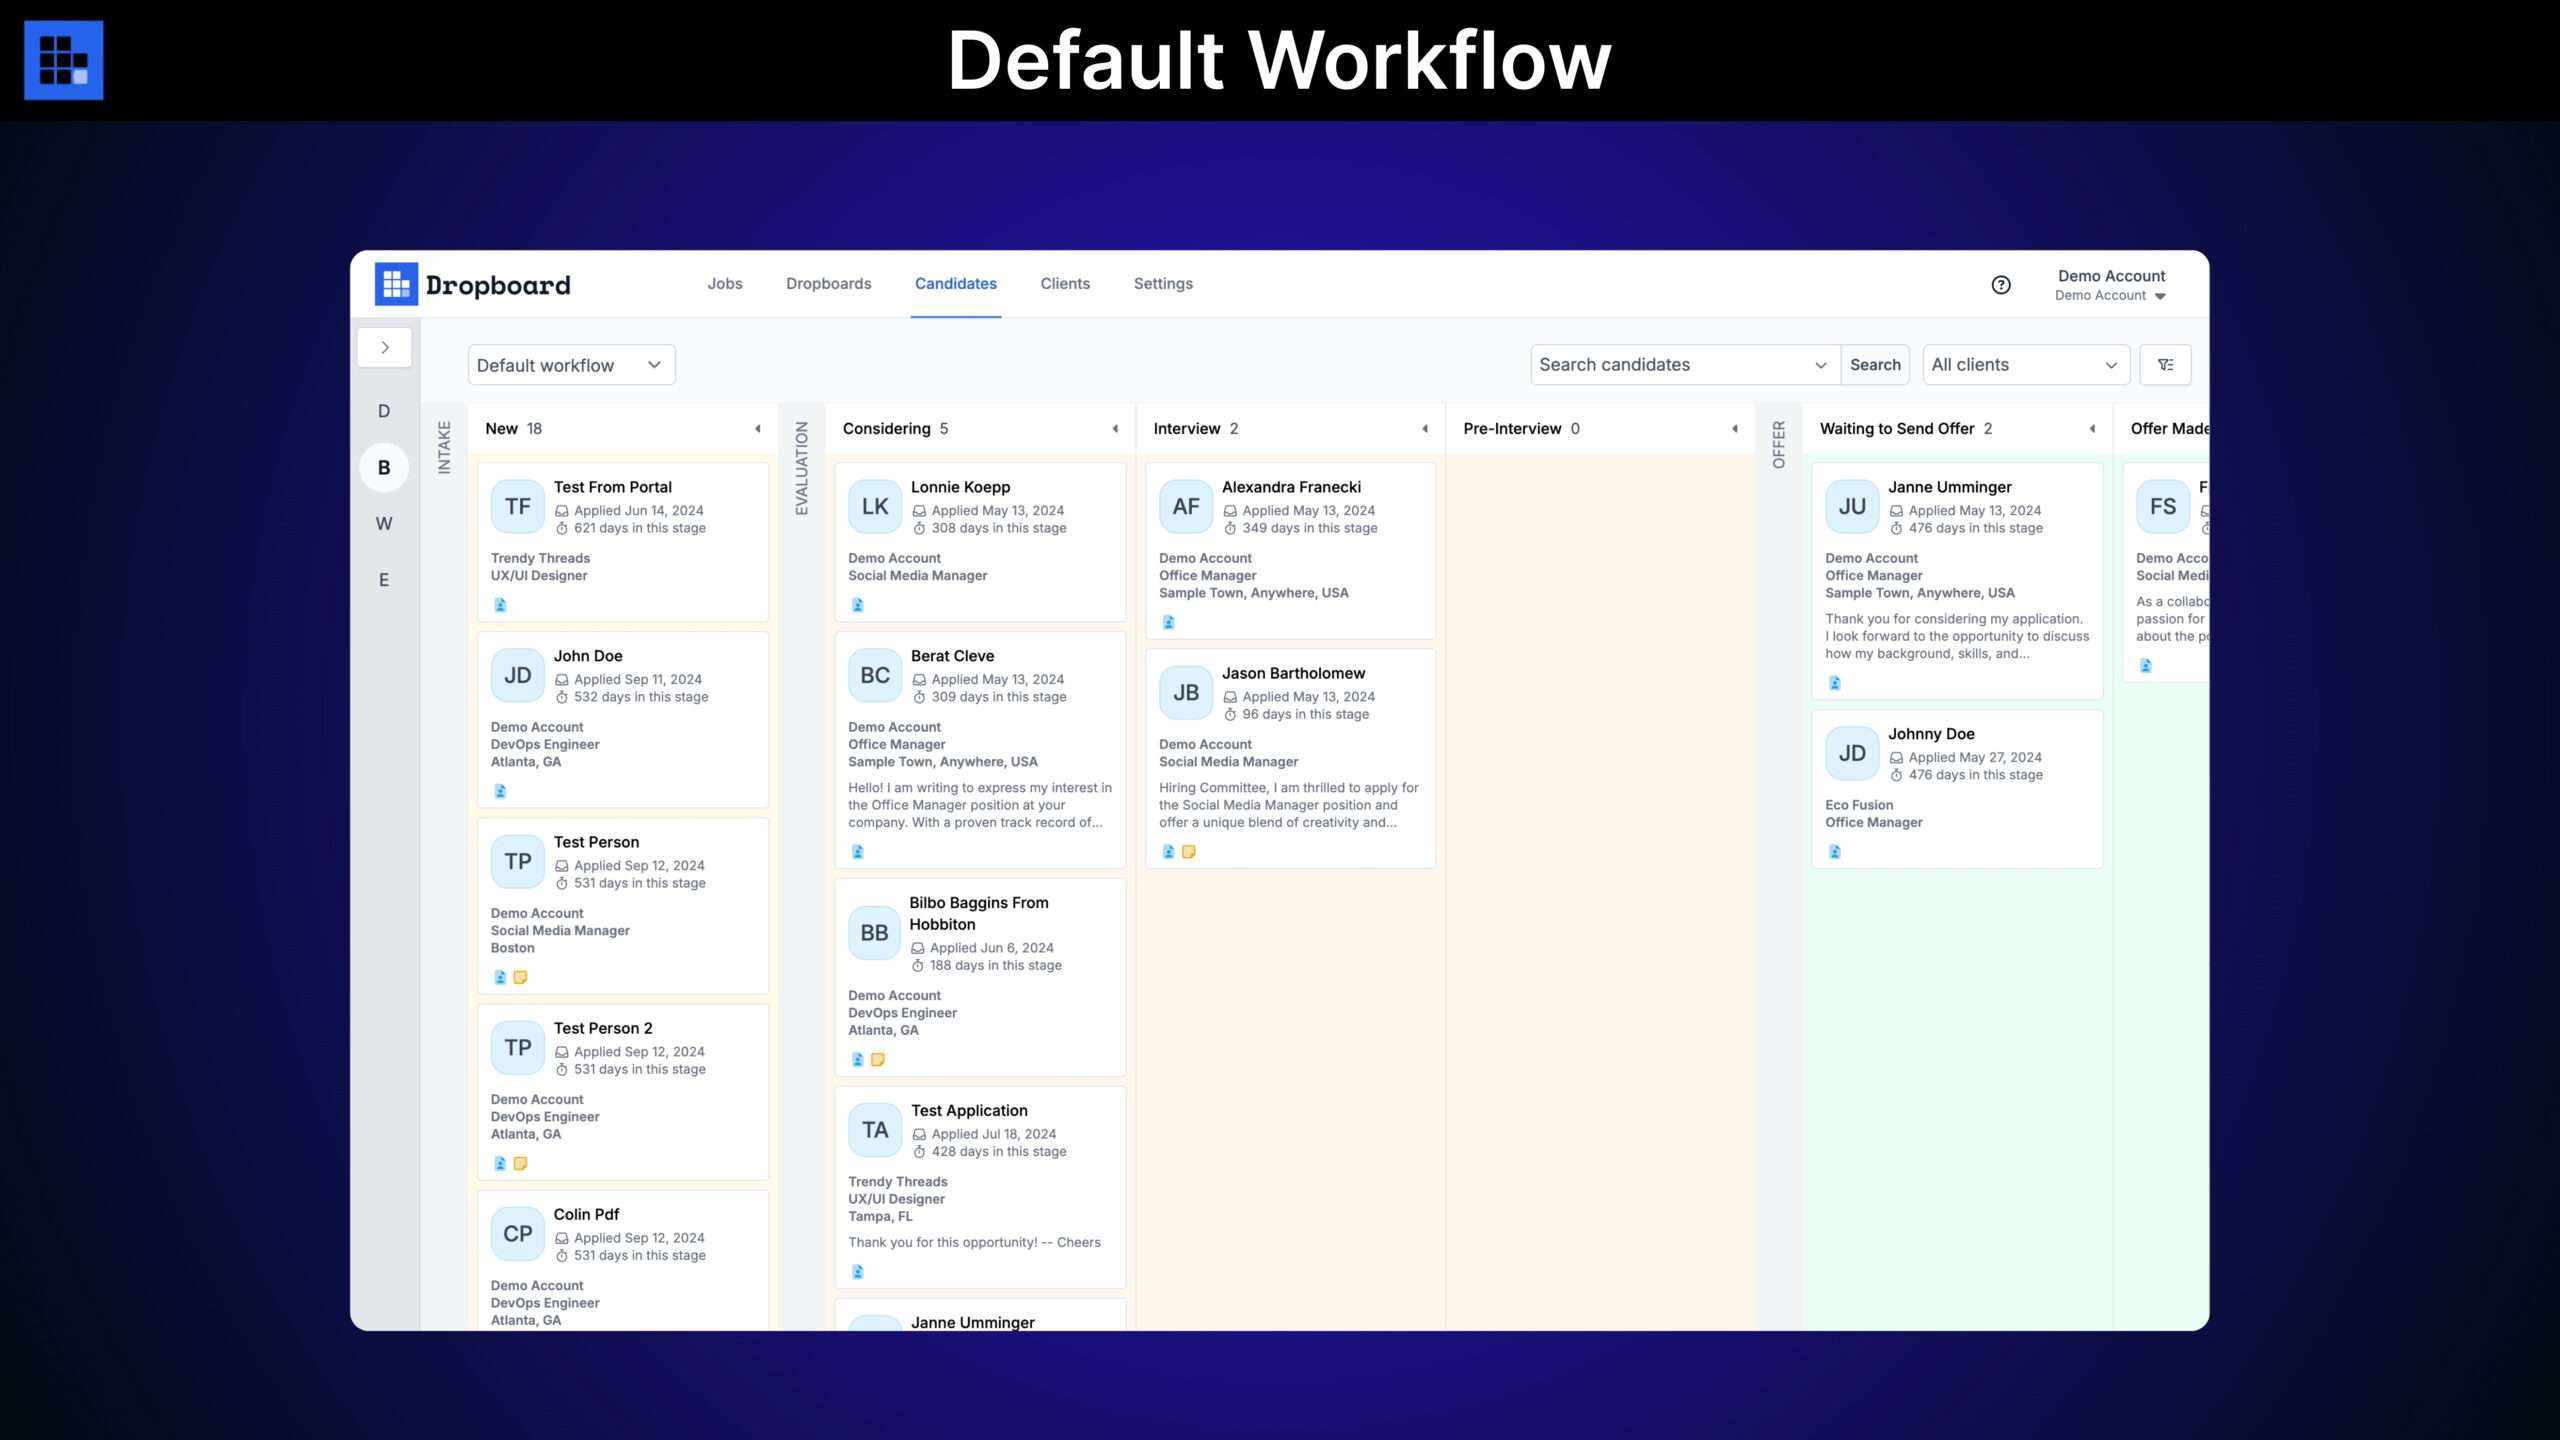This screenshot has width=2560, height=1440.
Task: Collapse the Considering stage column
Action: (1115, 429)
